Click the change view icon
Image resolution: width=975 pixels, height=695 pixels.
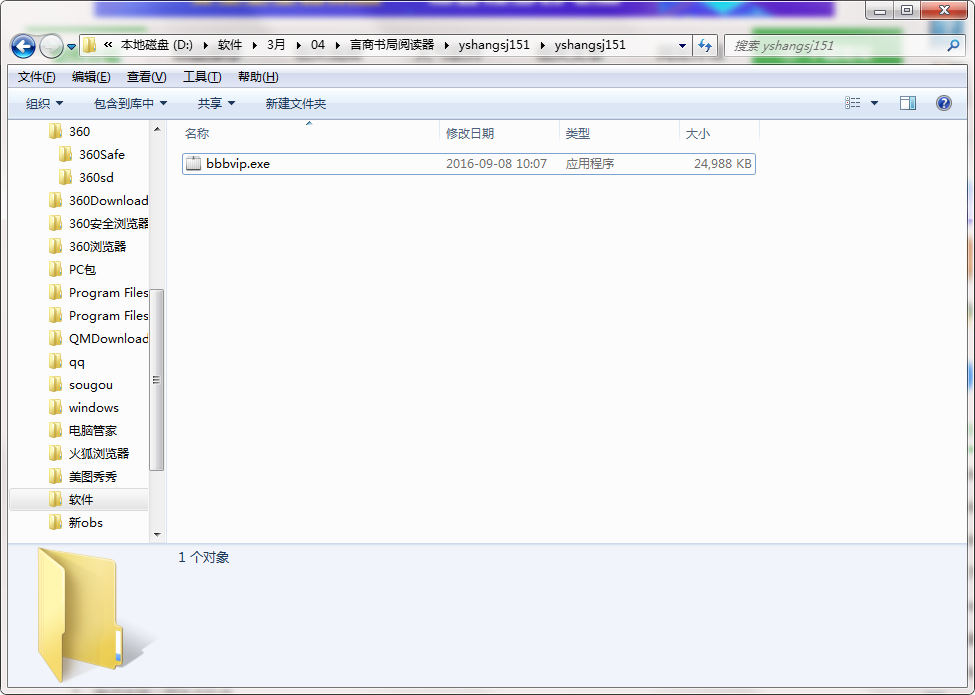853,103
